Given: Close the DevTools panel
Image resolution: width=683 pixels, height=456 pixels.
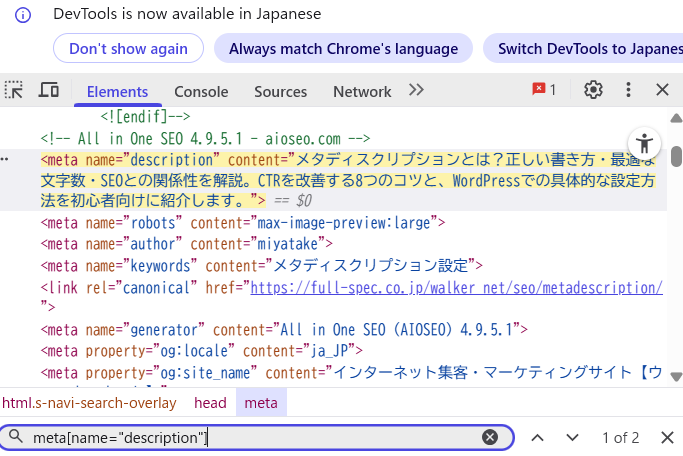Looking at the screenshot, I should pos(662,90).
